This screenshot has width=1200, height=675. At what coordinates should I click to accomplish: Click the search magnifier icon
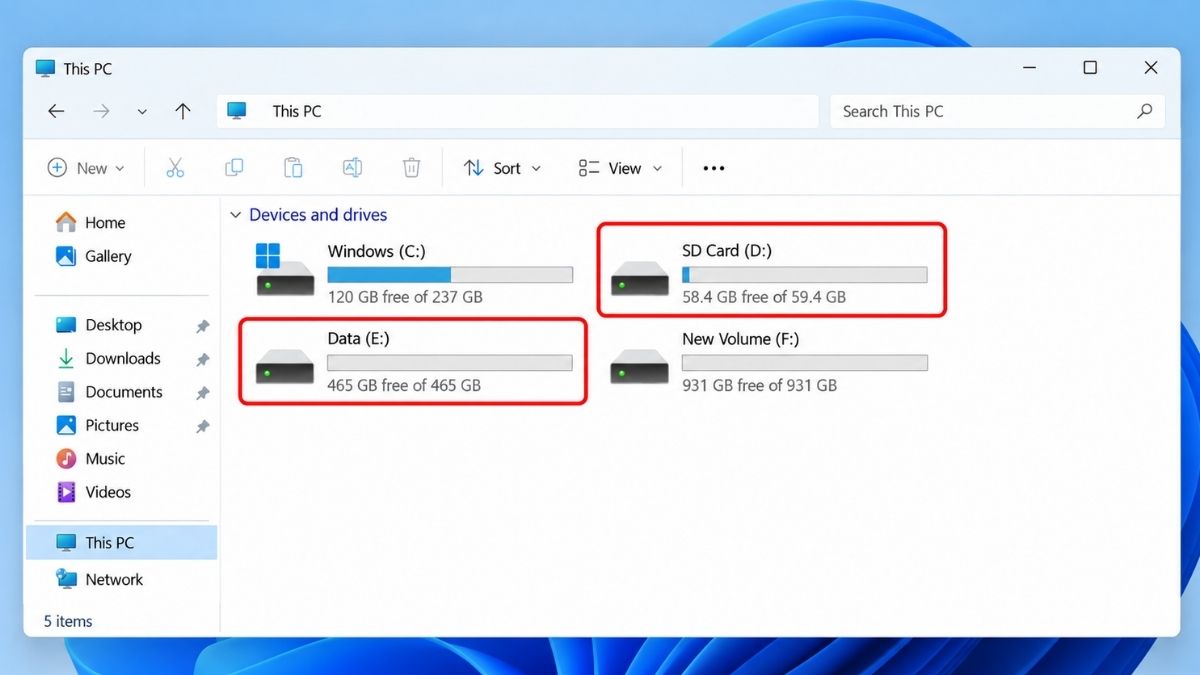pyautogui.click(x=1145, y=111)
